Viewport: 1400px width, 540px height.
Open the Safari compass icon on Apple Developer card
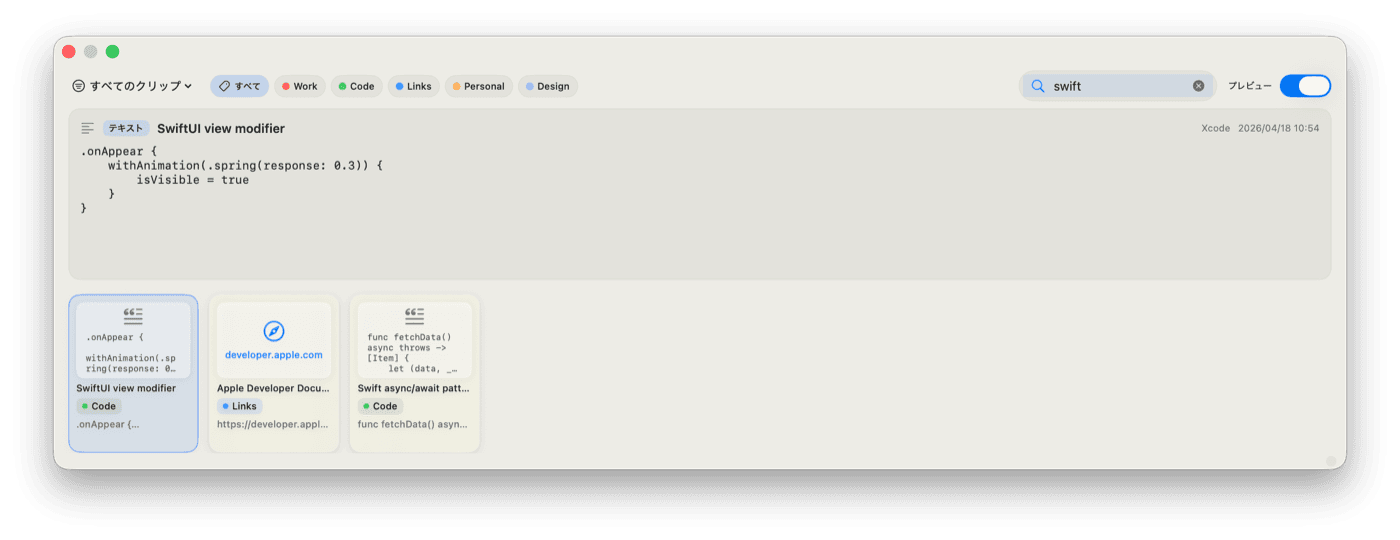pos(274,331)
